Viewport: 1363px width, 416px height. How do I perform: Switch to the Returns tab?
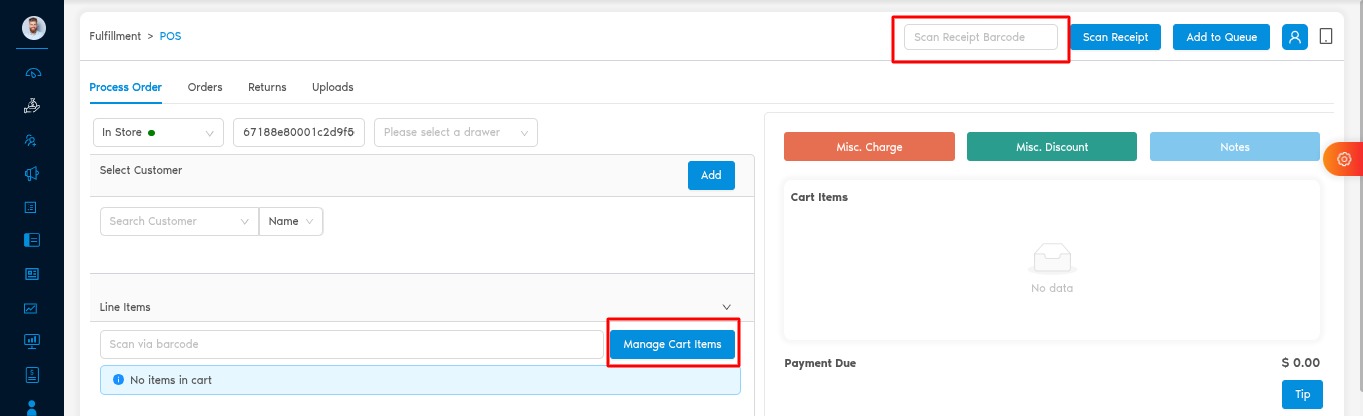click(267, 87)
